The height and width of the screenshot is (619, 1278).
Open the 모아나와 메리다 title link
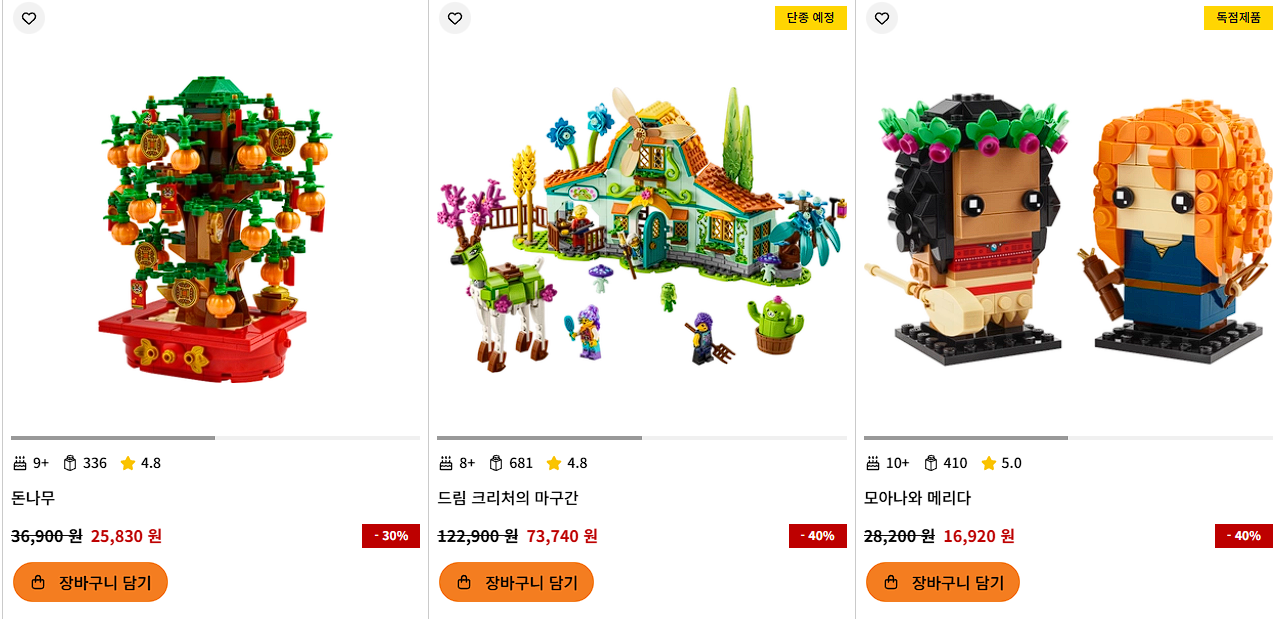pyautogui.click(x=917, y=498)
